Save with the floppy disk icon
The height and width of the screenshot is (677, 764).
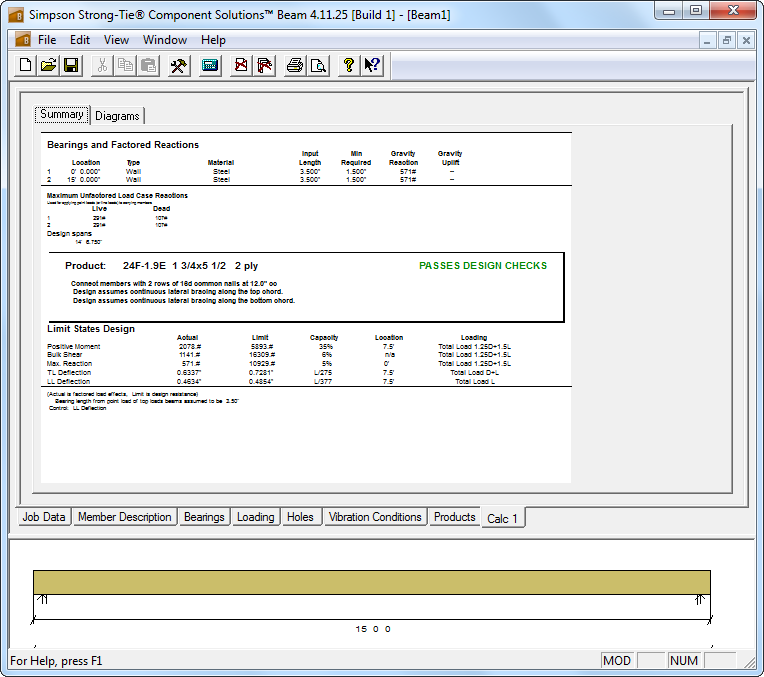point(71,65)
